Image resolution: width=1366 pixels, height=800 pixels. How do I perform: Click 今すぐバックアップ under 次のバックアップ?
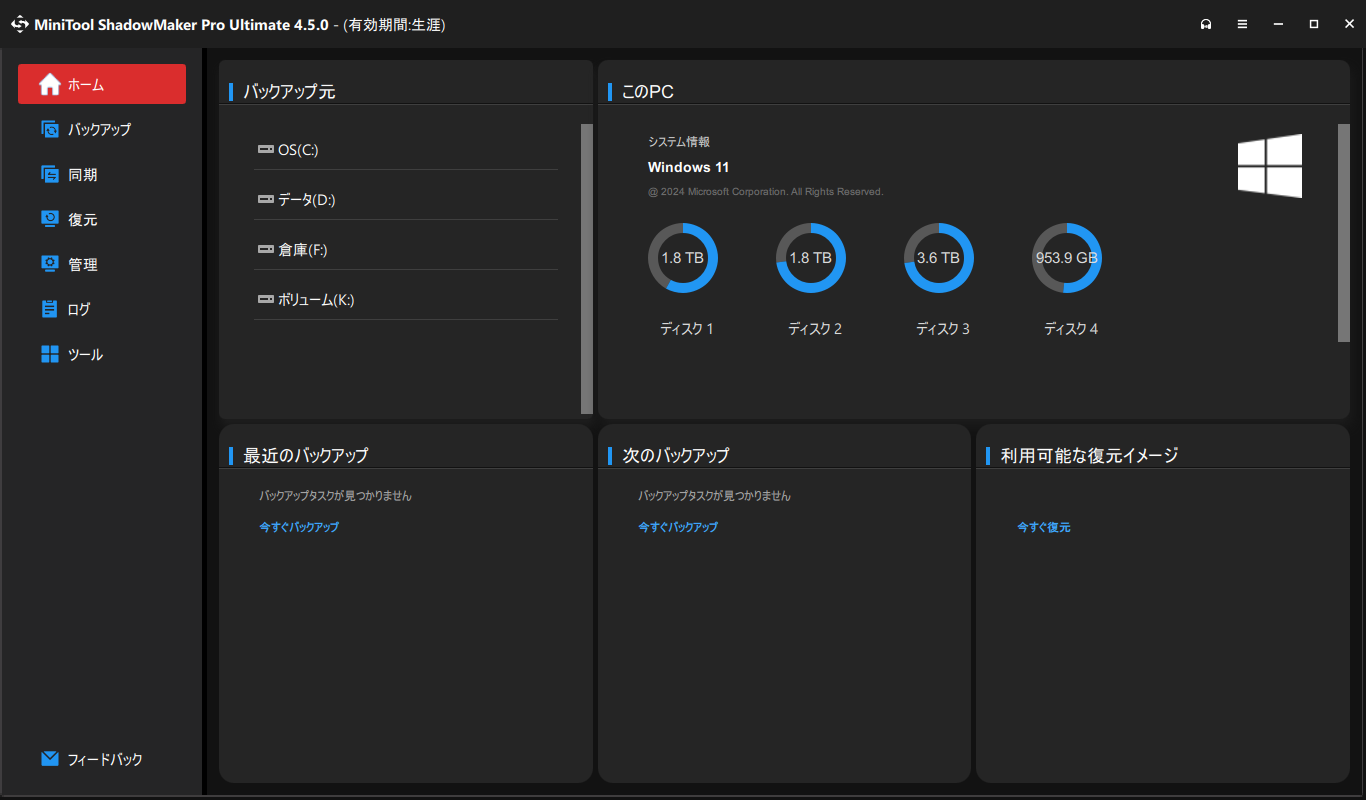[x=678, y=527]
